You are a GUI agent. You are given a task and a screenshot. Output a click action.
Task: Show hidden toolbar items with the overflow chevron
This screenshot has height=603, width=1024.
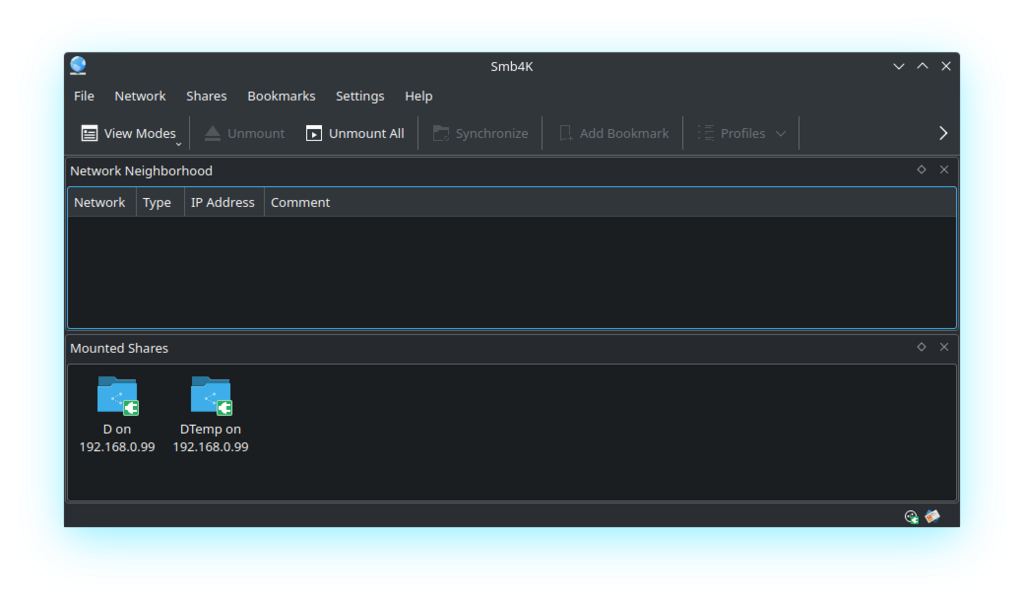[x=943, y=133]
